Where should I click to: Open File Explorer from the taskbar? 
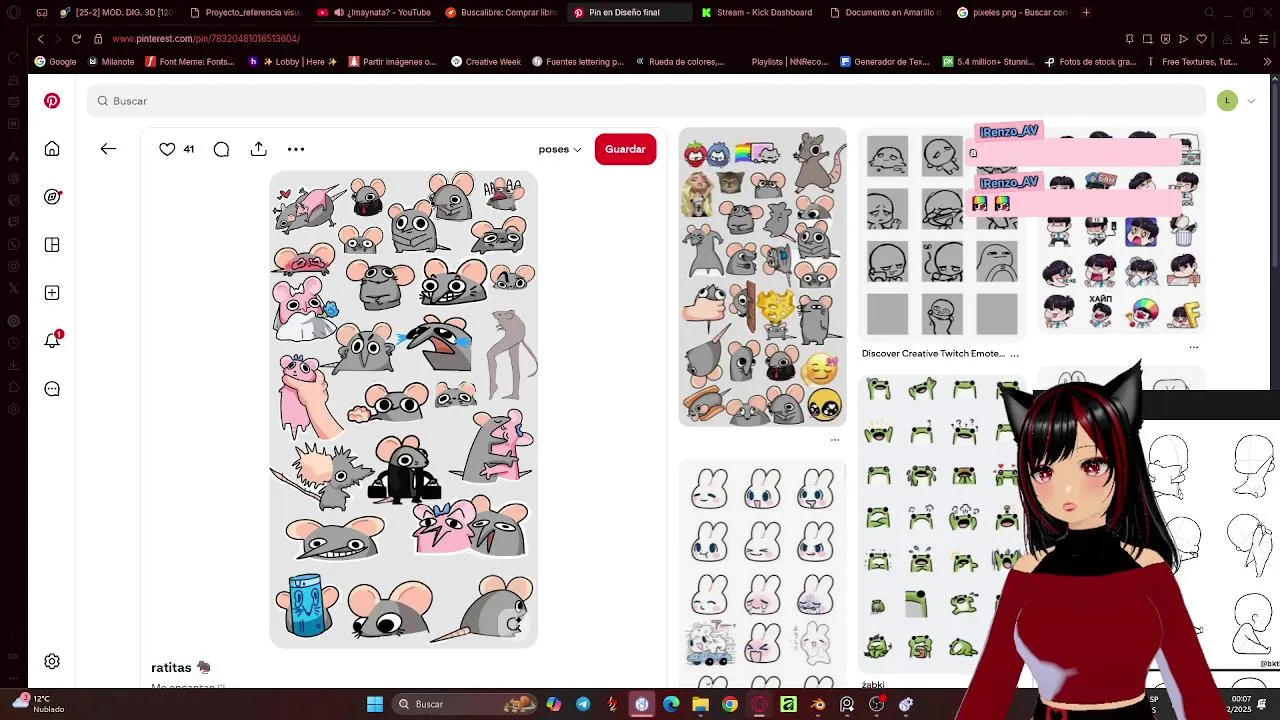700,704
